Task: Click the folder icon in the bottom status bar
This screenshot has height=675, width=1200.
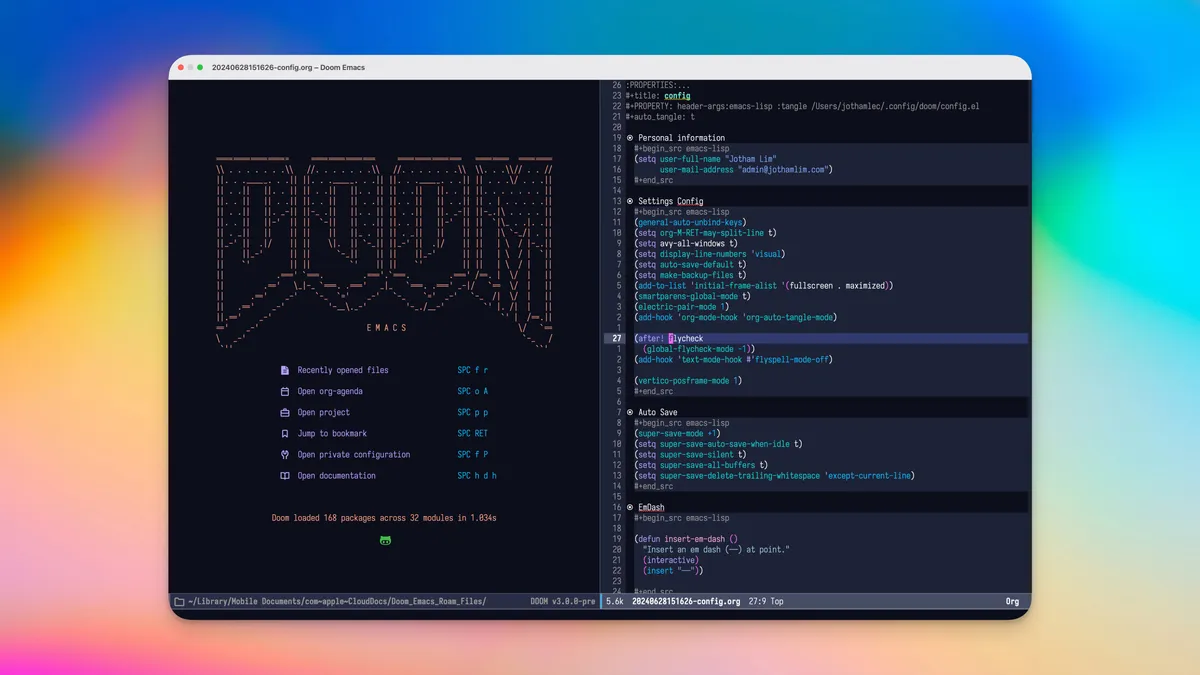Action: coord(182,601)
